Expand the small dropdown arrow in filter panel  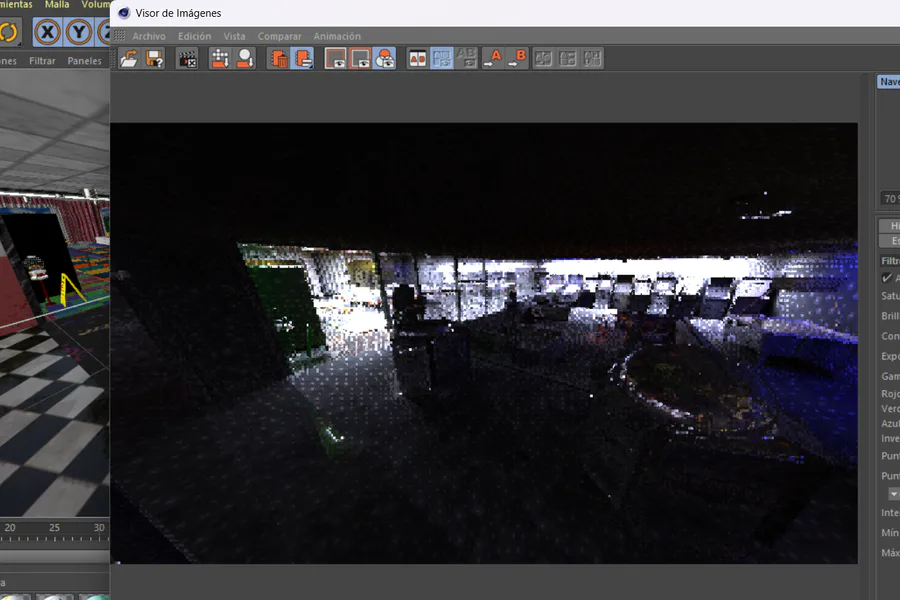[894, 494]
